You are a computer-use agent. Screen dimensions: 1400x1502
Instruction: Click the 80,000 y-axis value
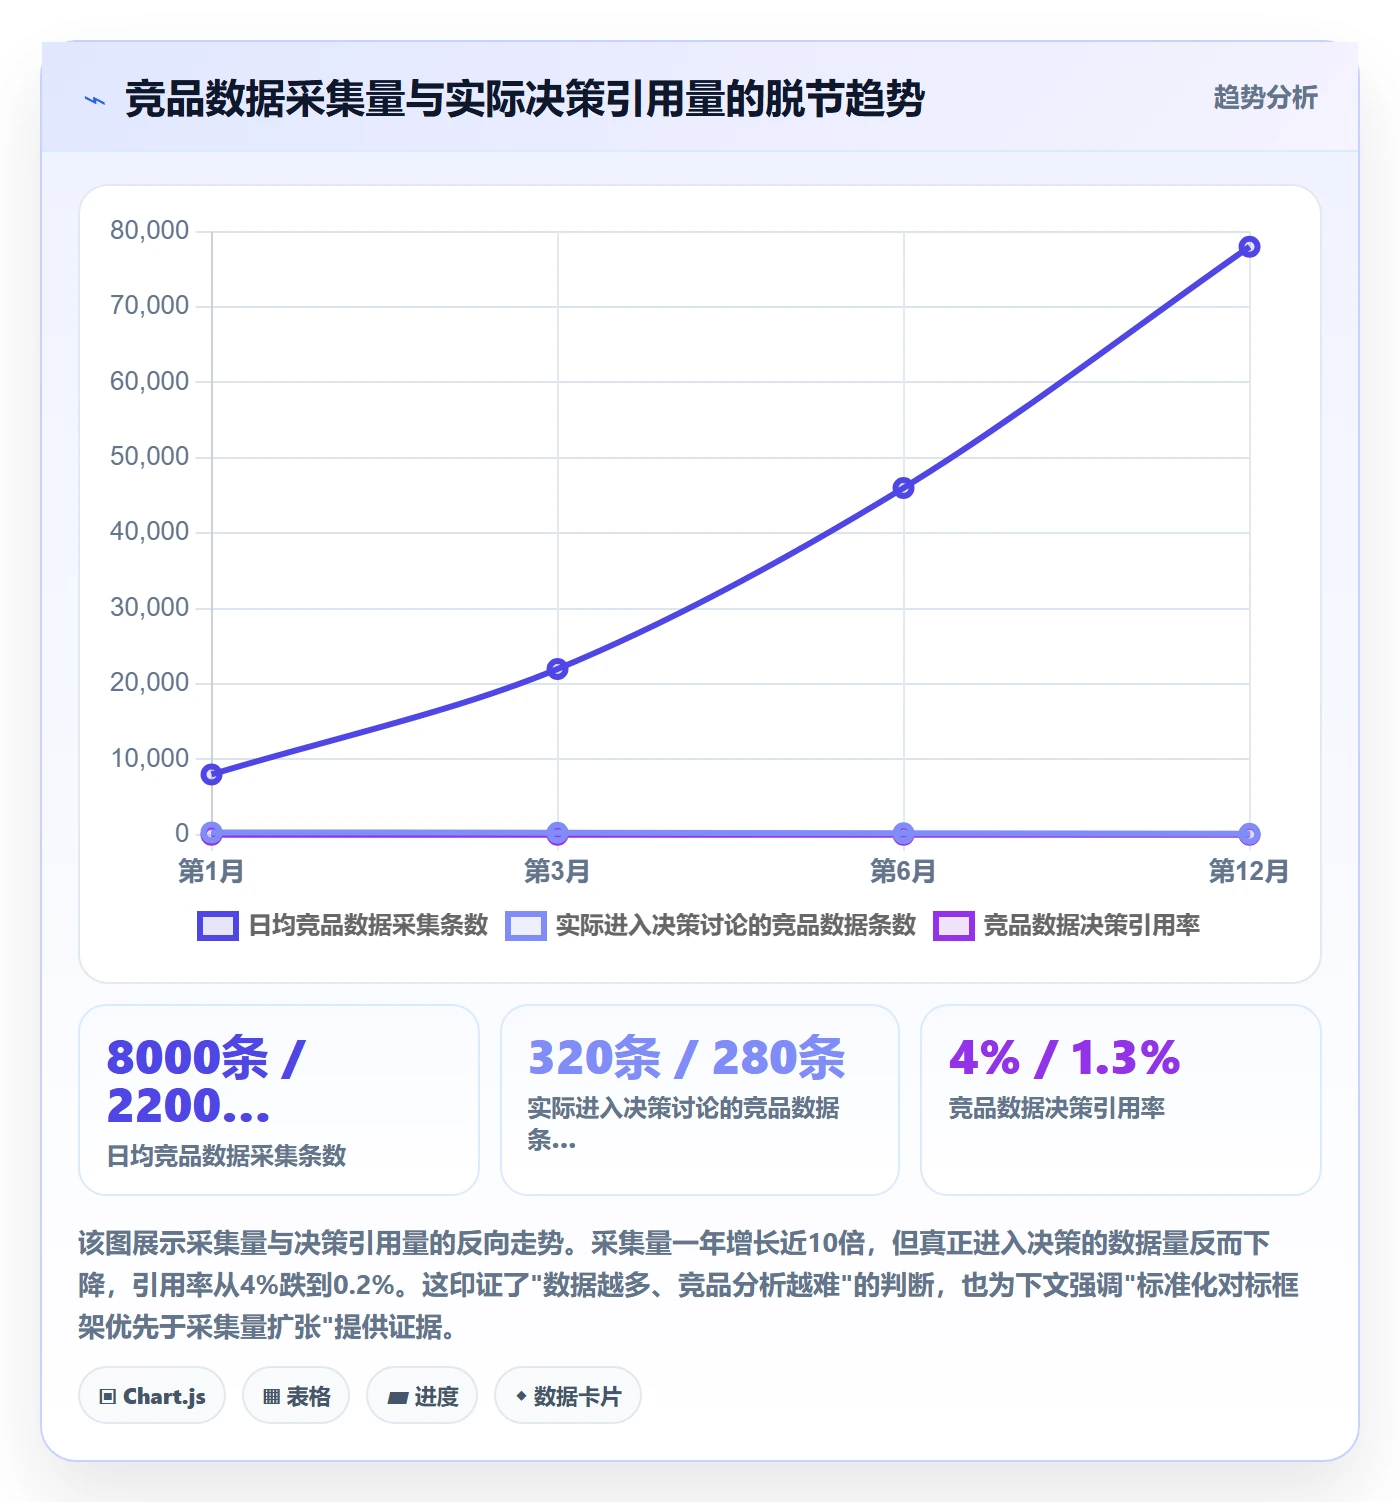coord(149,231)
